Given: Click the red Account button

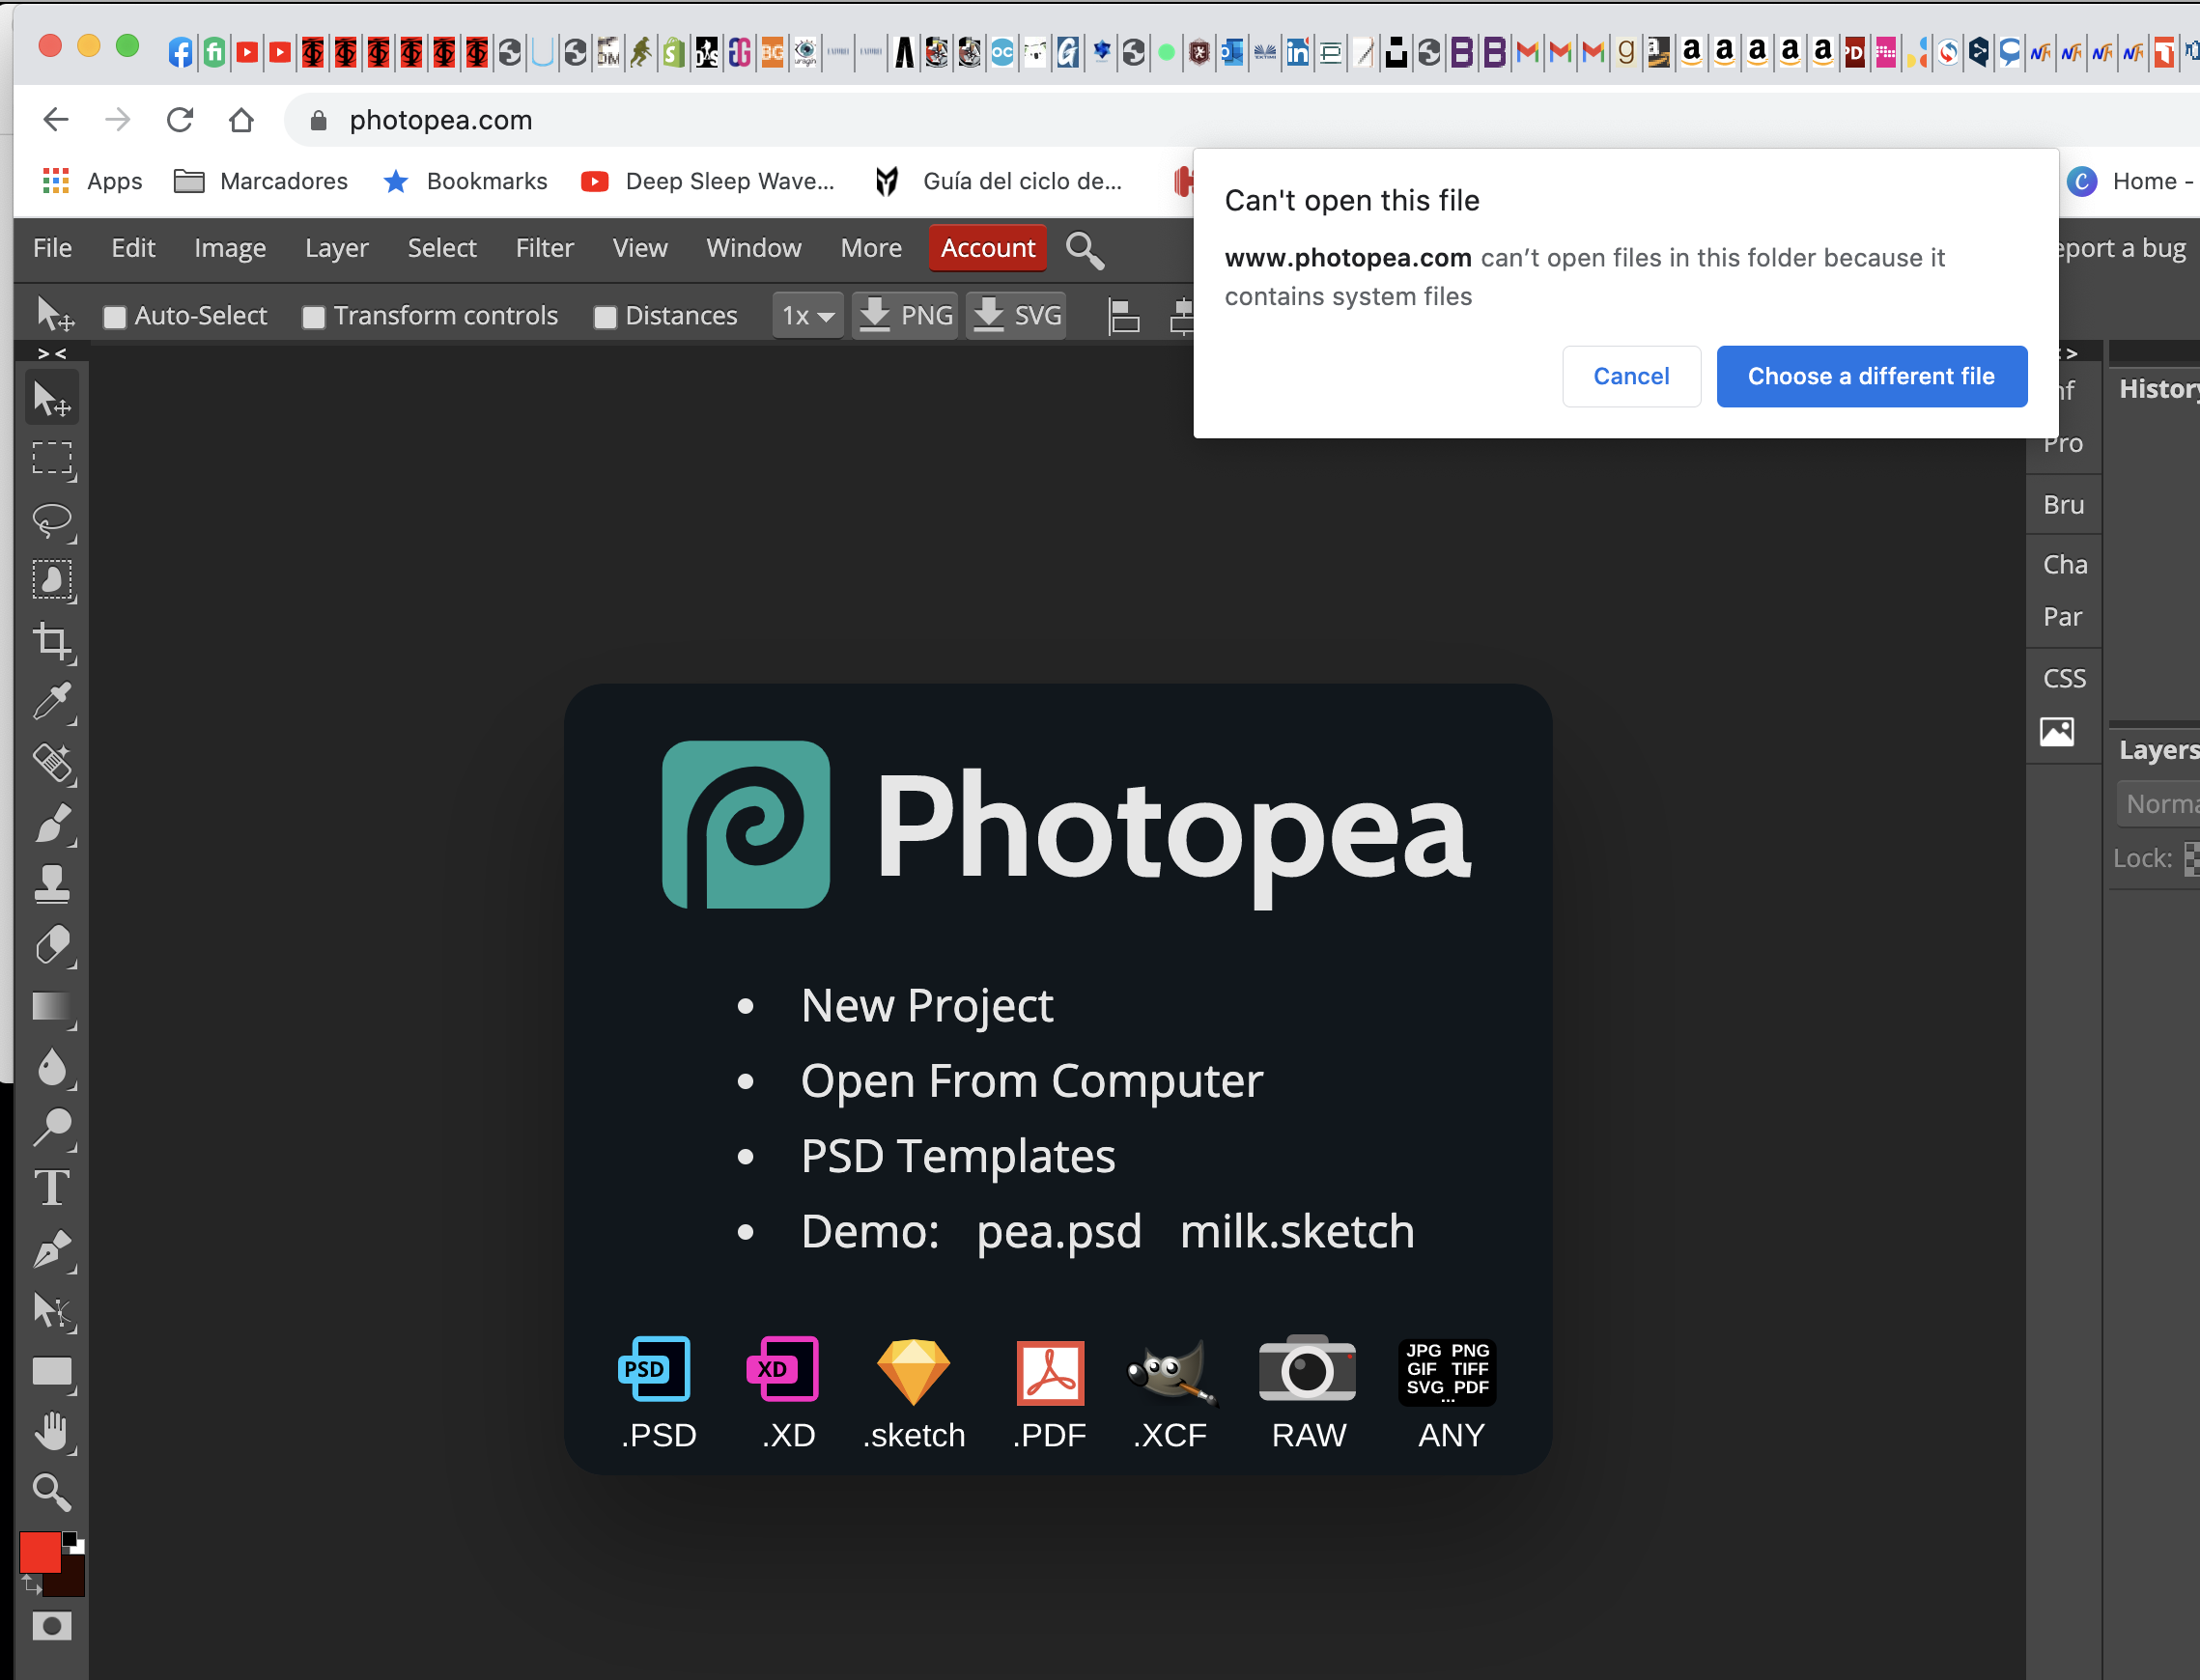Looking at the screenshot, I should (988, 248).
